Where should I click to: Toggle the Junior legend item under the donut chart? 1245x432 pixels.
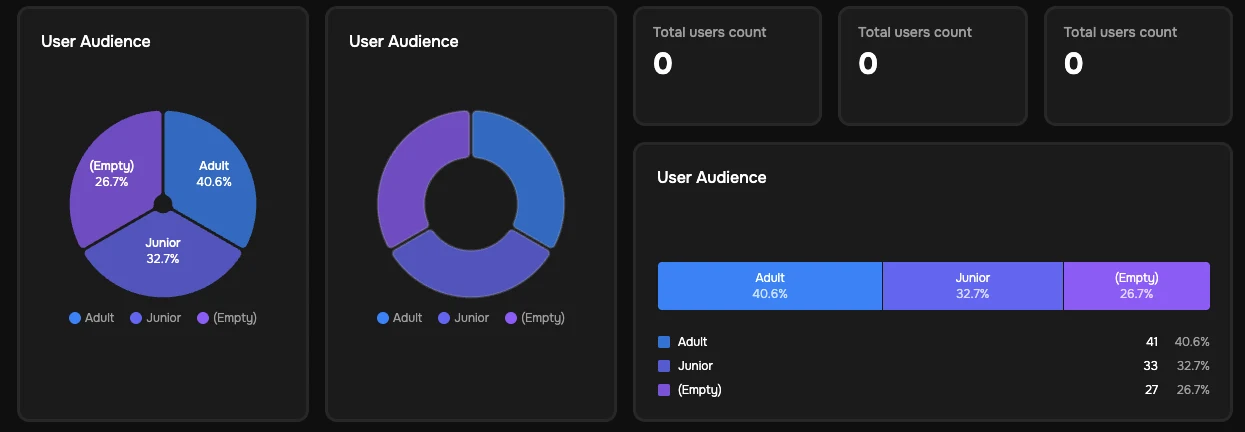[464, 318]
